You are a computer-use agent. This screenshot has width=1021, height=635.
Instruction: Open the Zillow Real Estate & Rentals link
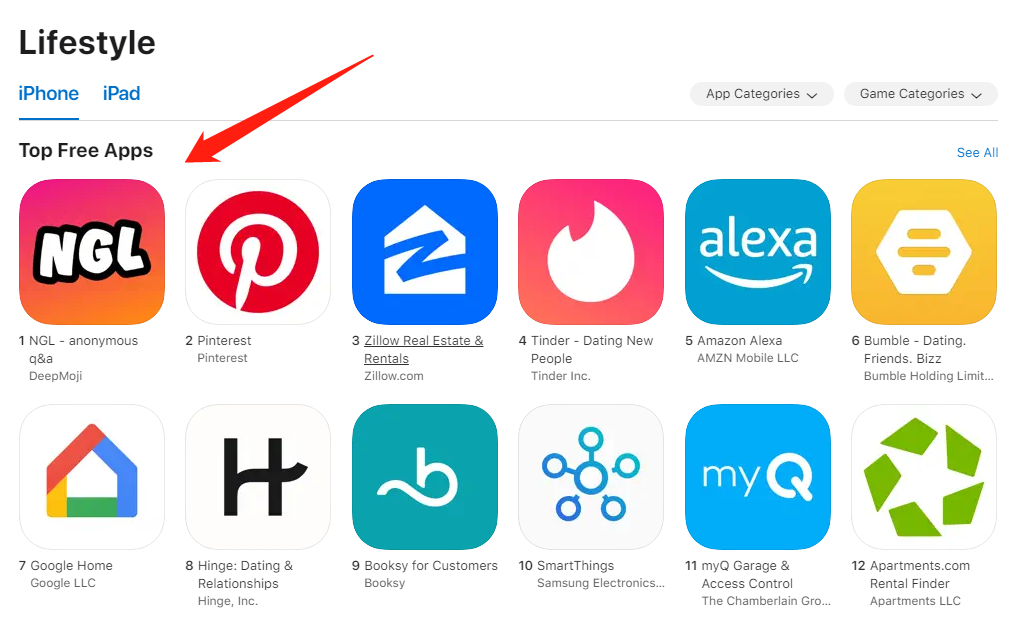click(x=423, y=350)
